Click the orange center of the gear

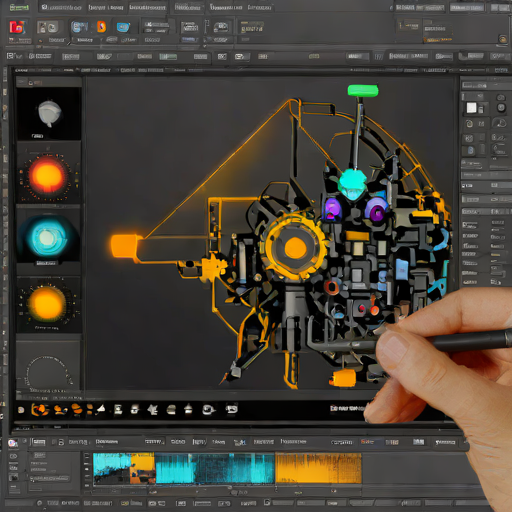tap(295, 248)
